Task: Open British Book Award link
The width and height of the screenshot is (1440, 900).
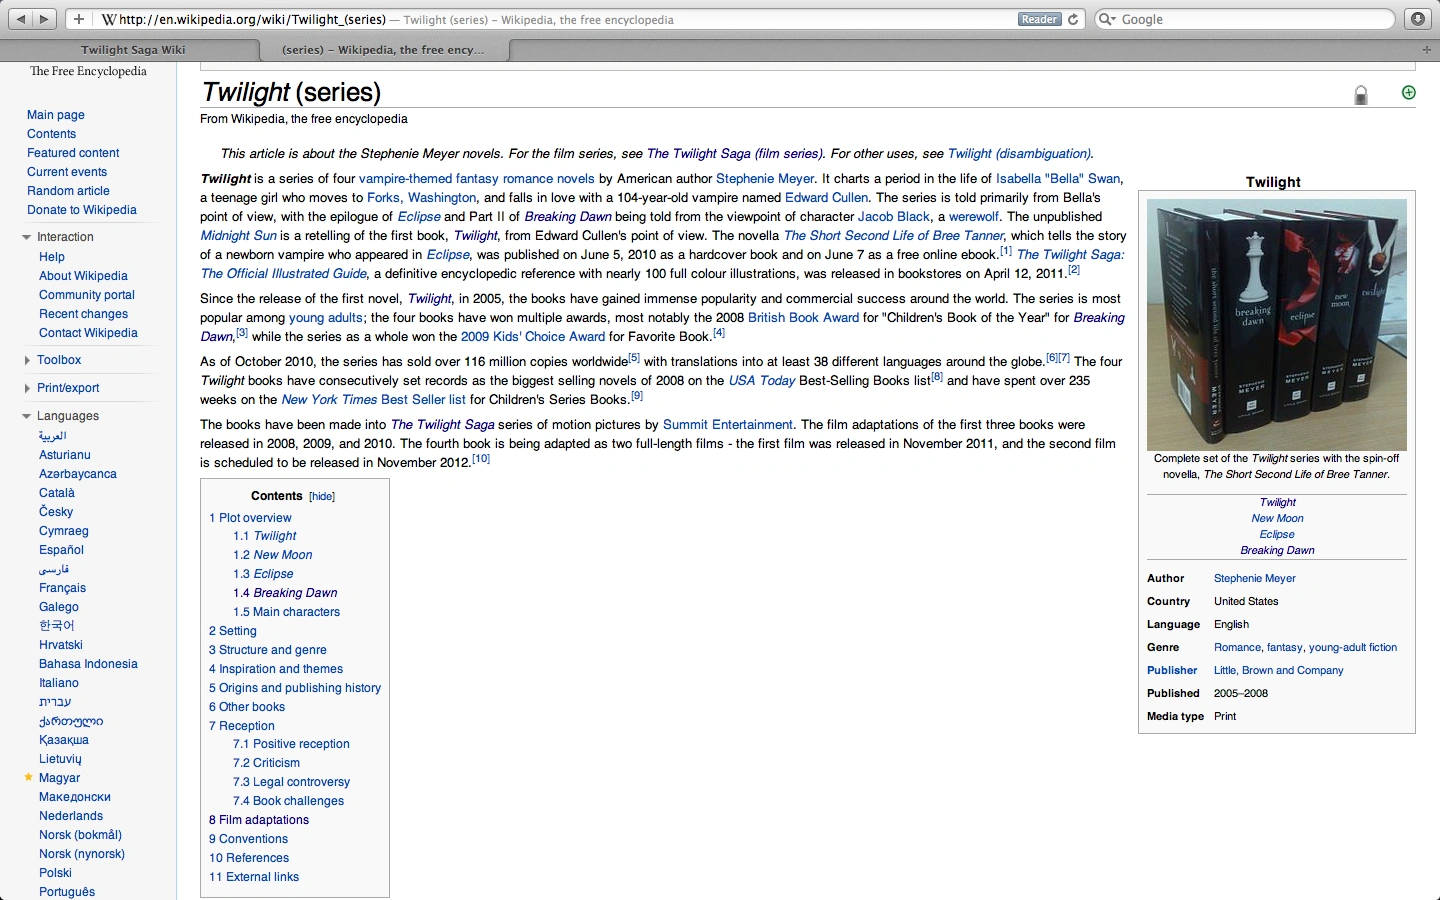Action: (x=803, y=318)
